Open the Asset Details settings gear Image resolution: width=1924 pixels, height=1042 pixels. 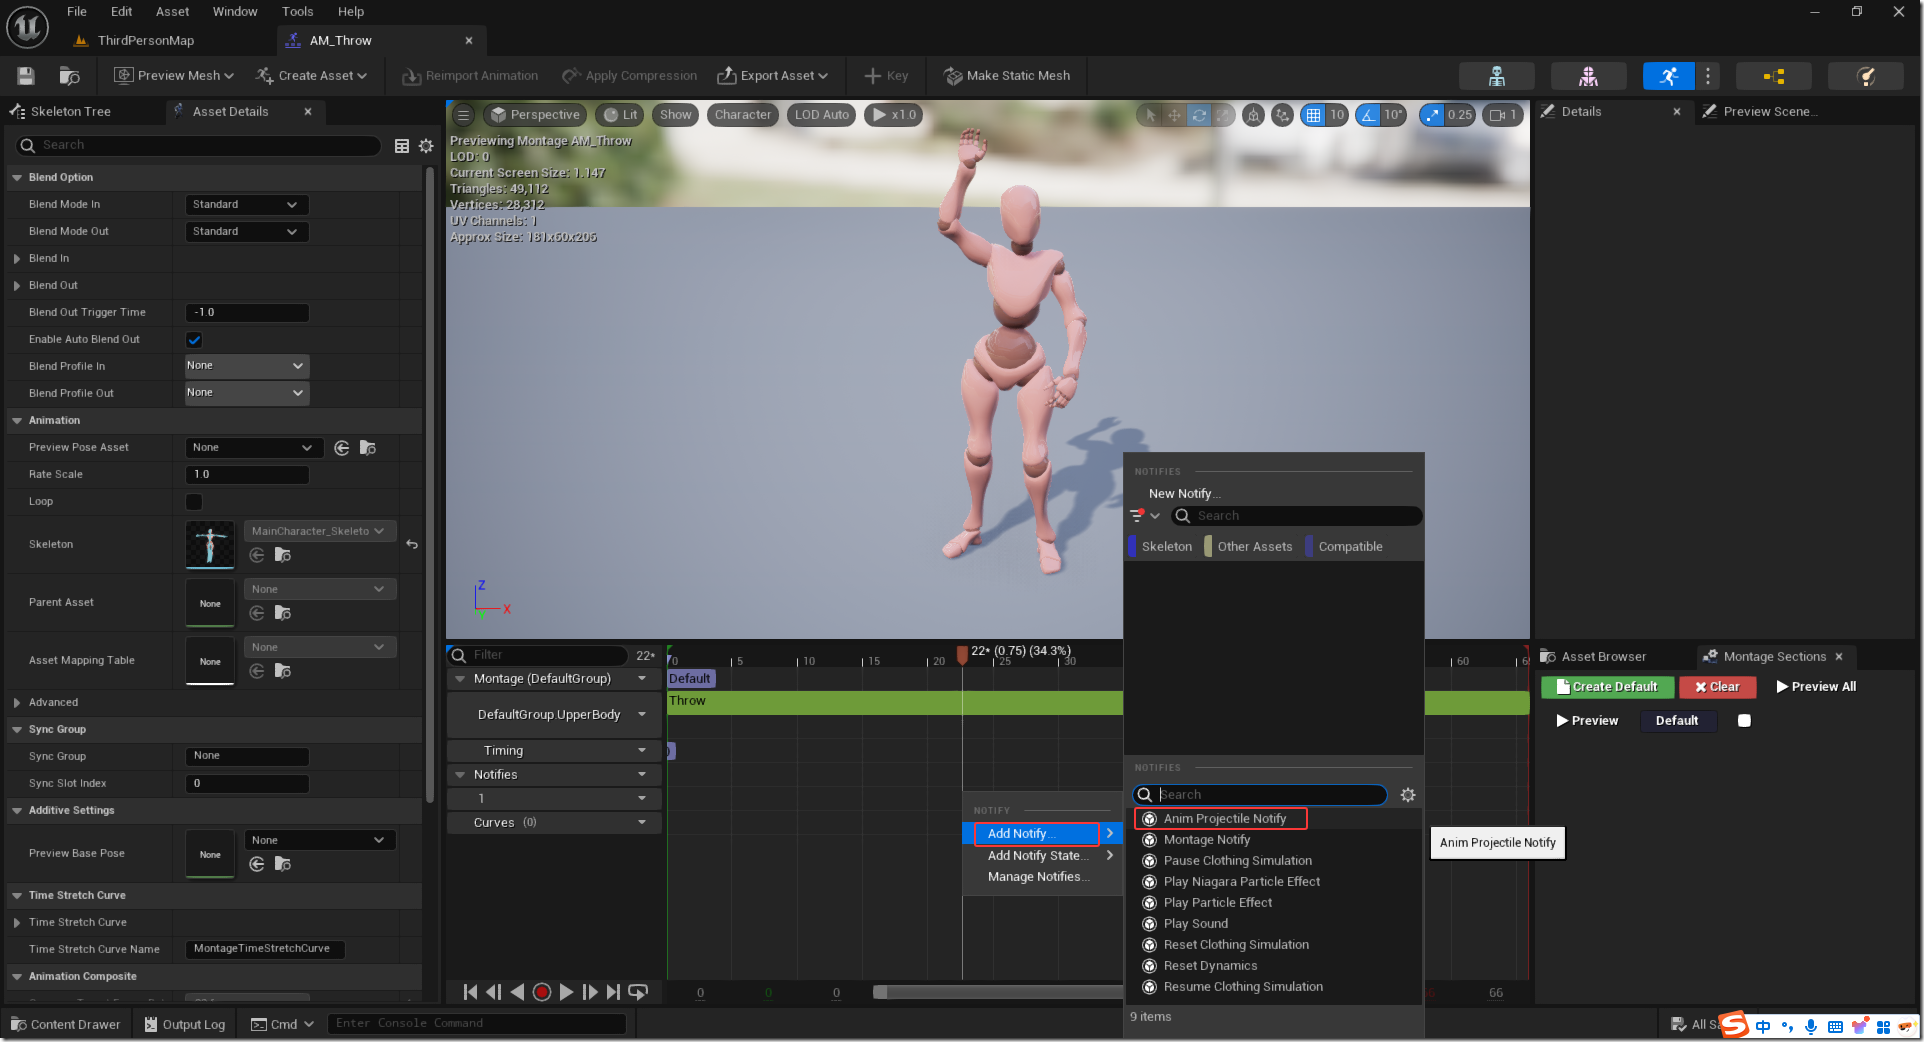[x=426, y=146]
